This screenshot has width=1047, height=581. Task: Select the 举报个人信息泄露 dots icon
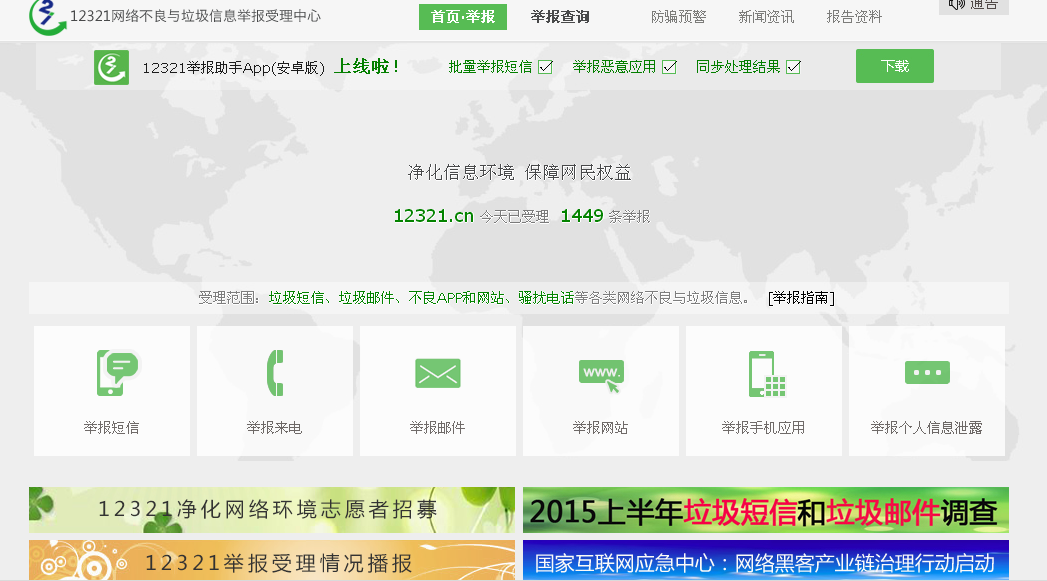(x=926, y=372)
